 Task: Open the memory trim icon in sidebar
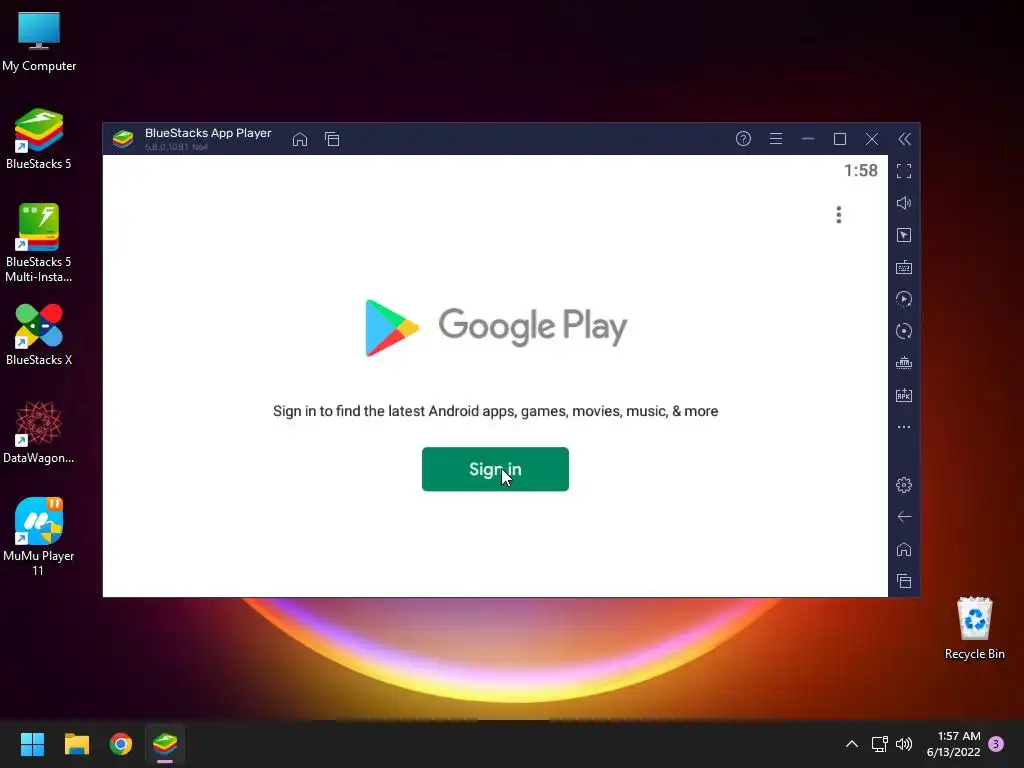(x=904, y=363)
